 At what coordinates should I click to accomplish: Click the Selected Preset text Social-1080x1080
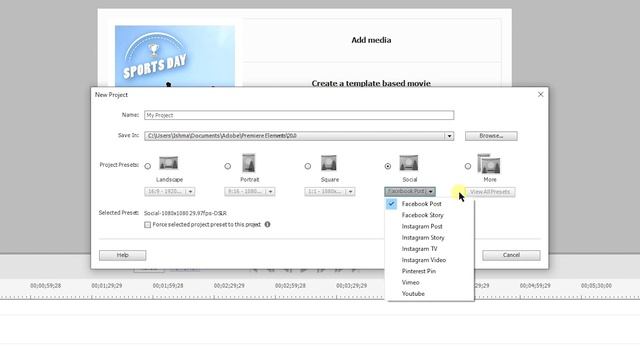coord(185,213)
